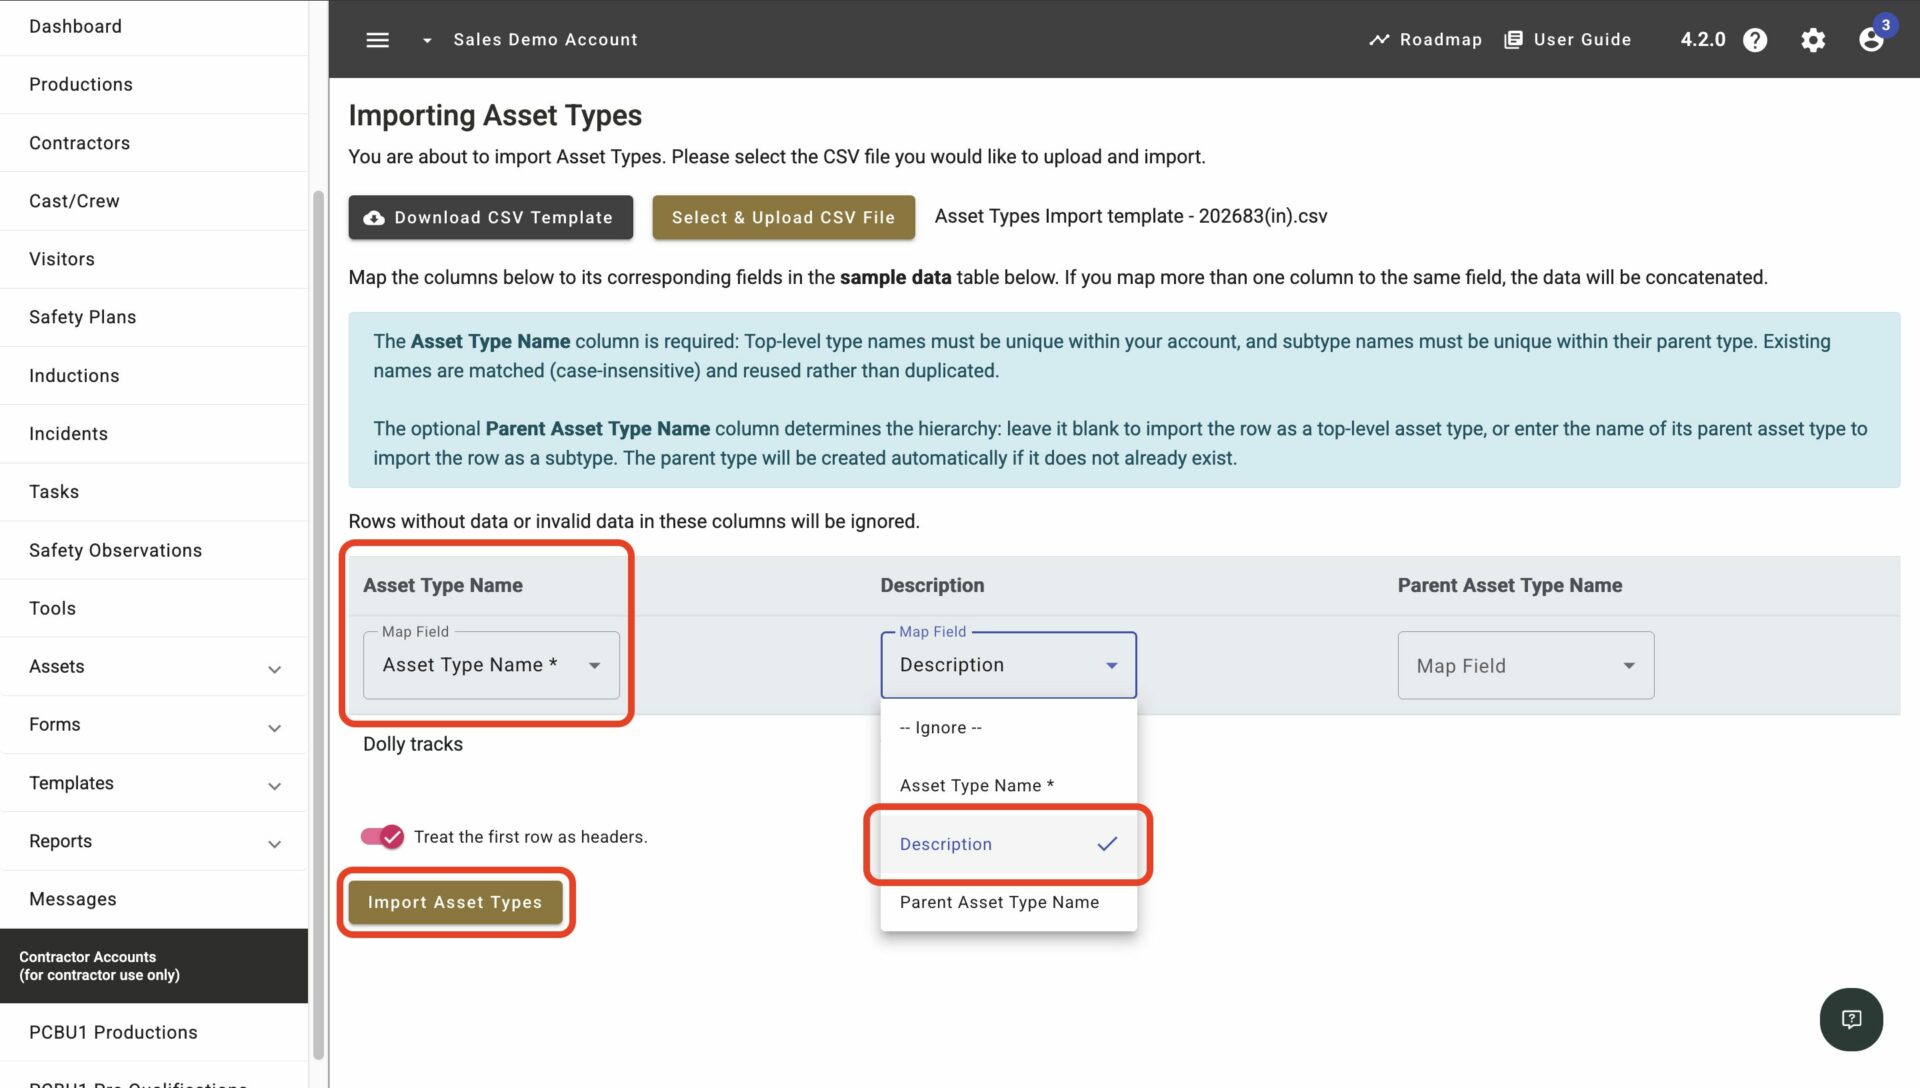The image size is (1920, 1088).
Task: Click the account switcher caret arrow
Action: tap(427, 41)
